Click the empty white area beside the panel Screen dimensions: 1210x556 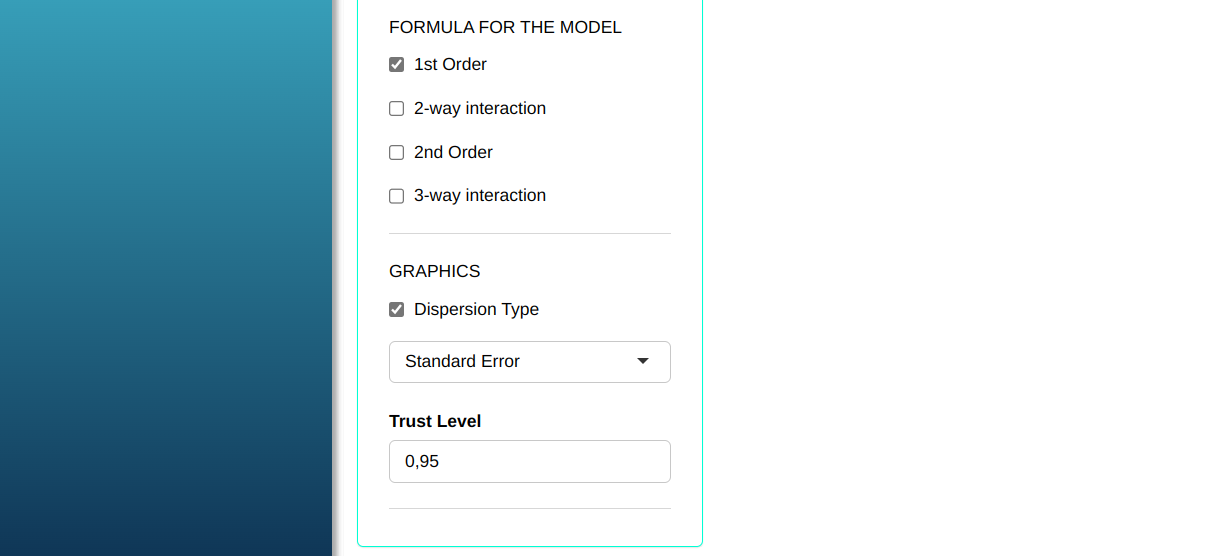coord(950,280)
